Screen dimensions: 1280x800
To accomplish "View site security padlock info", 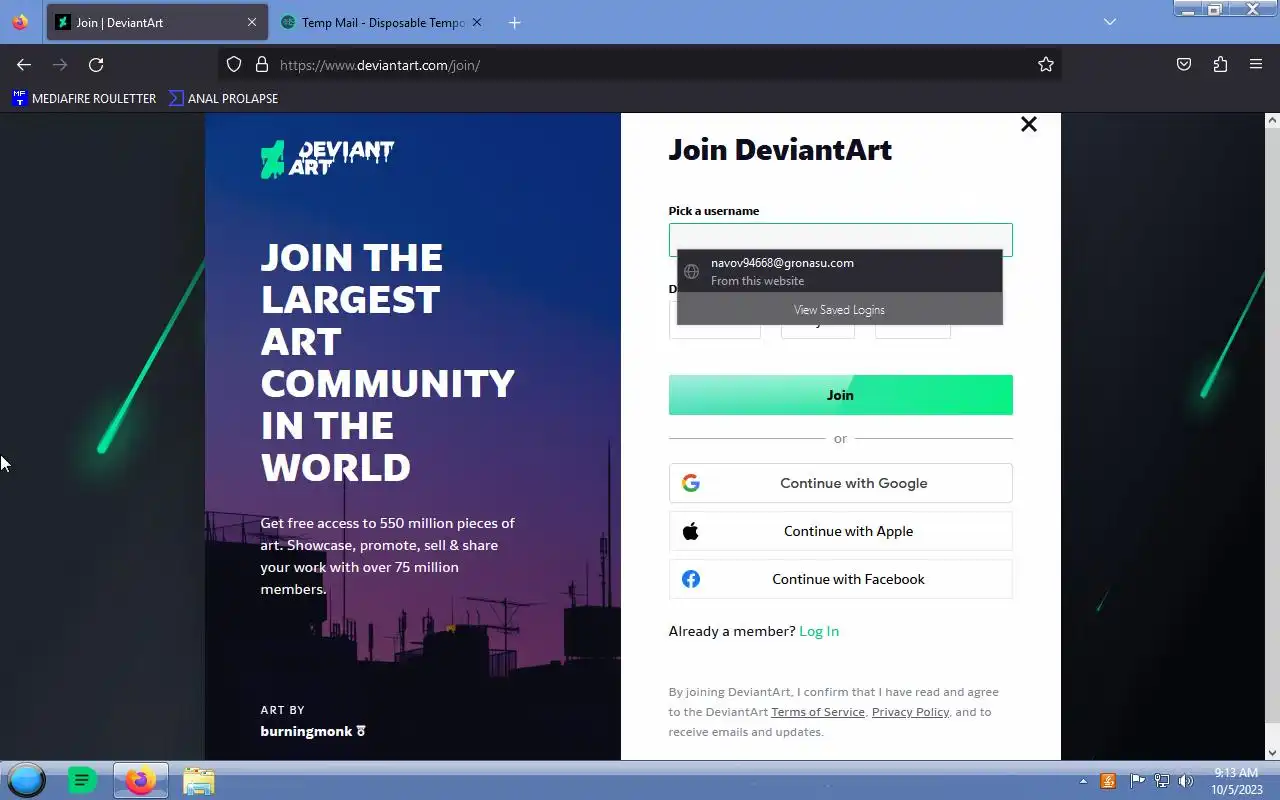I will [262, 65].
